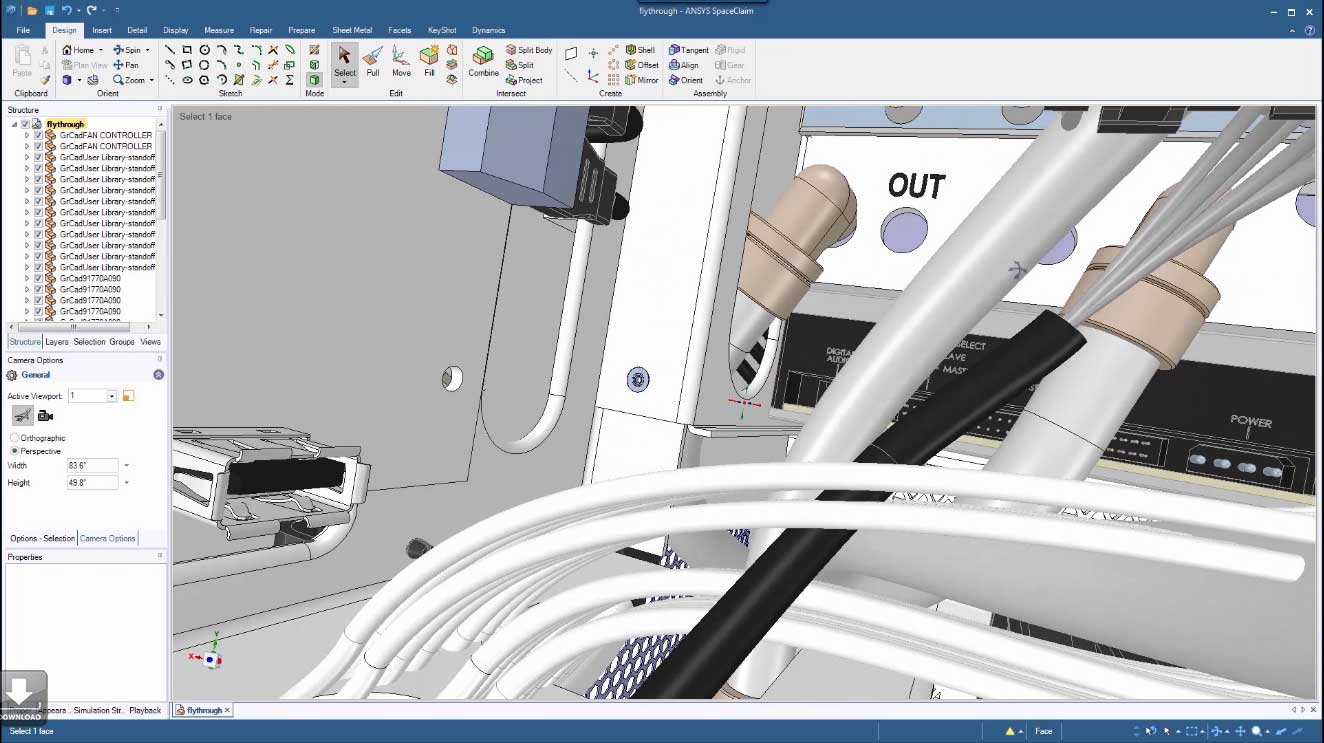Uncheck the flythrough root checkbox
Screen dimensions: 1324x743
pos(26,124)
